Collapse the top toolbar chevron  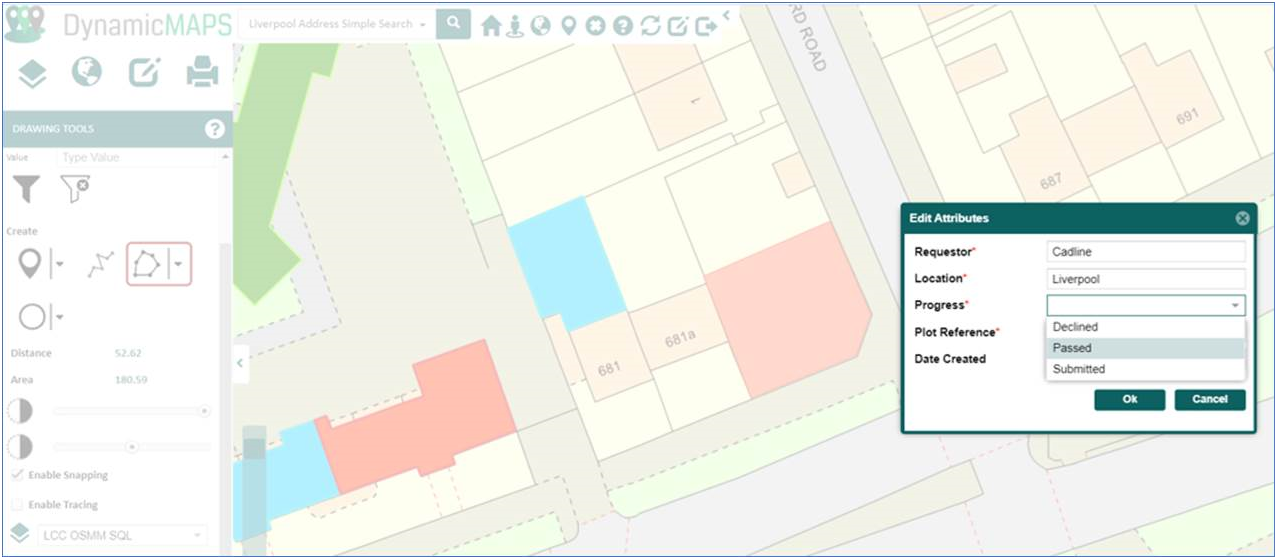click(x=726, y=16)
